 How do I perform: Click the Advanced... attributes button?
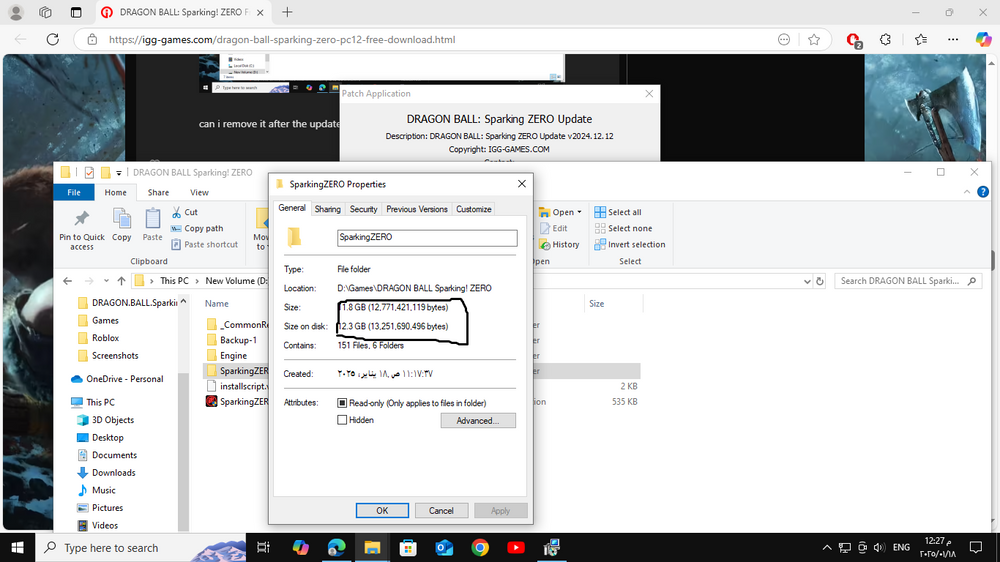coord(478,420)
